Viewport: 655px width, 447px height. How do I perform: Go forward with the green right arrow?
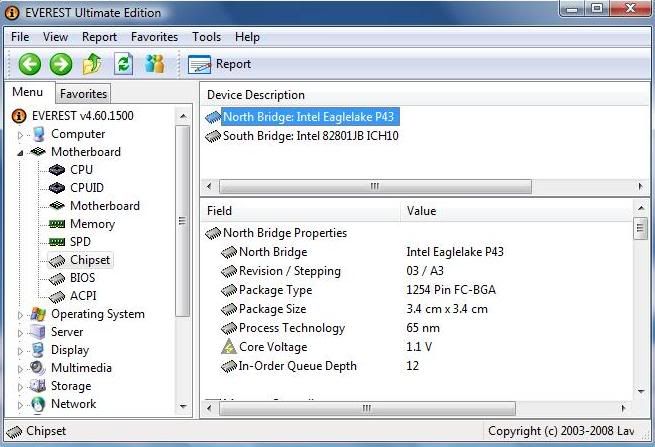[61, 64]
